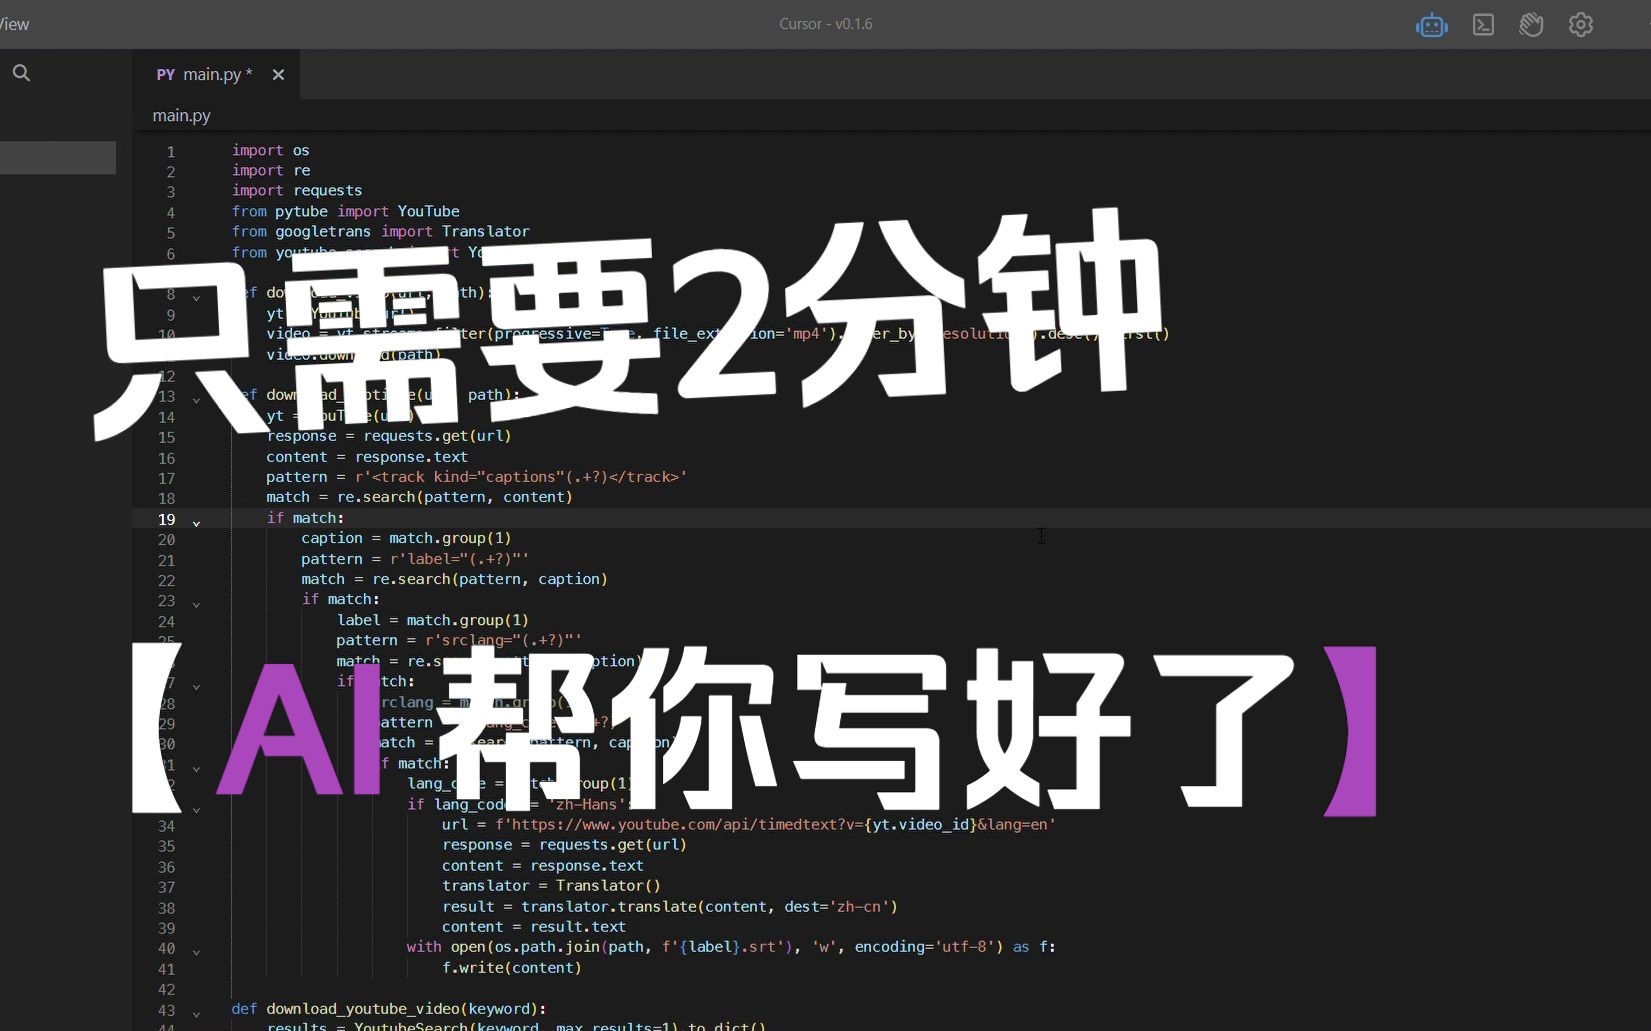Screen dimensions: 1651x1031
Task: Click line number 19 in the gutter
Action: click(x=166, y=519)
